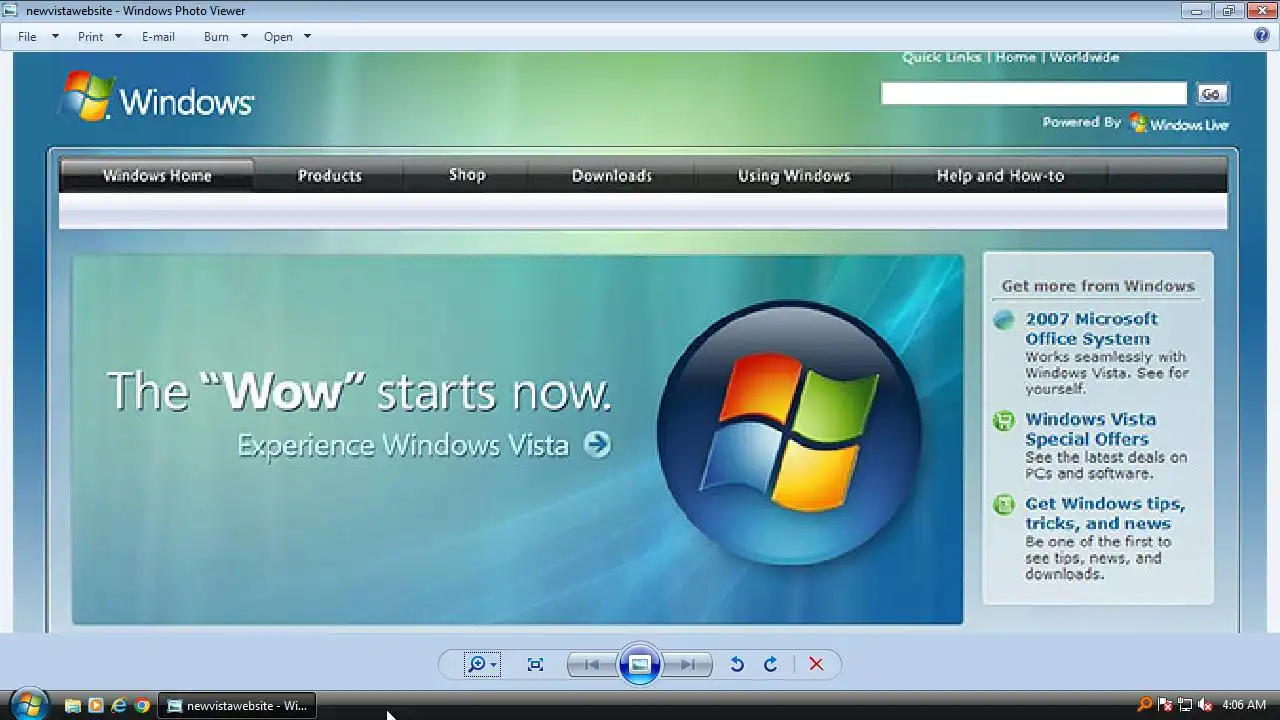Viewport: 1280px width, 720px height.
Task: Go to the next picture
Action: pos(687,664)
